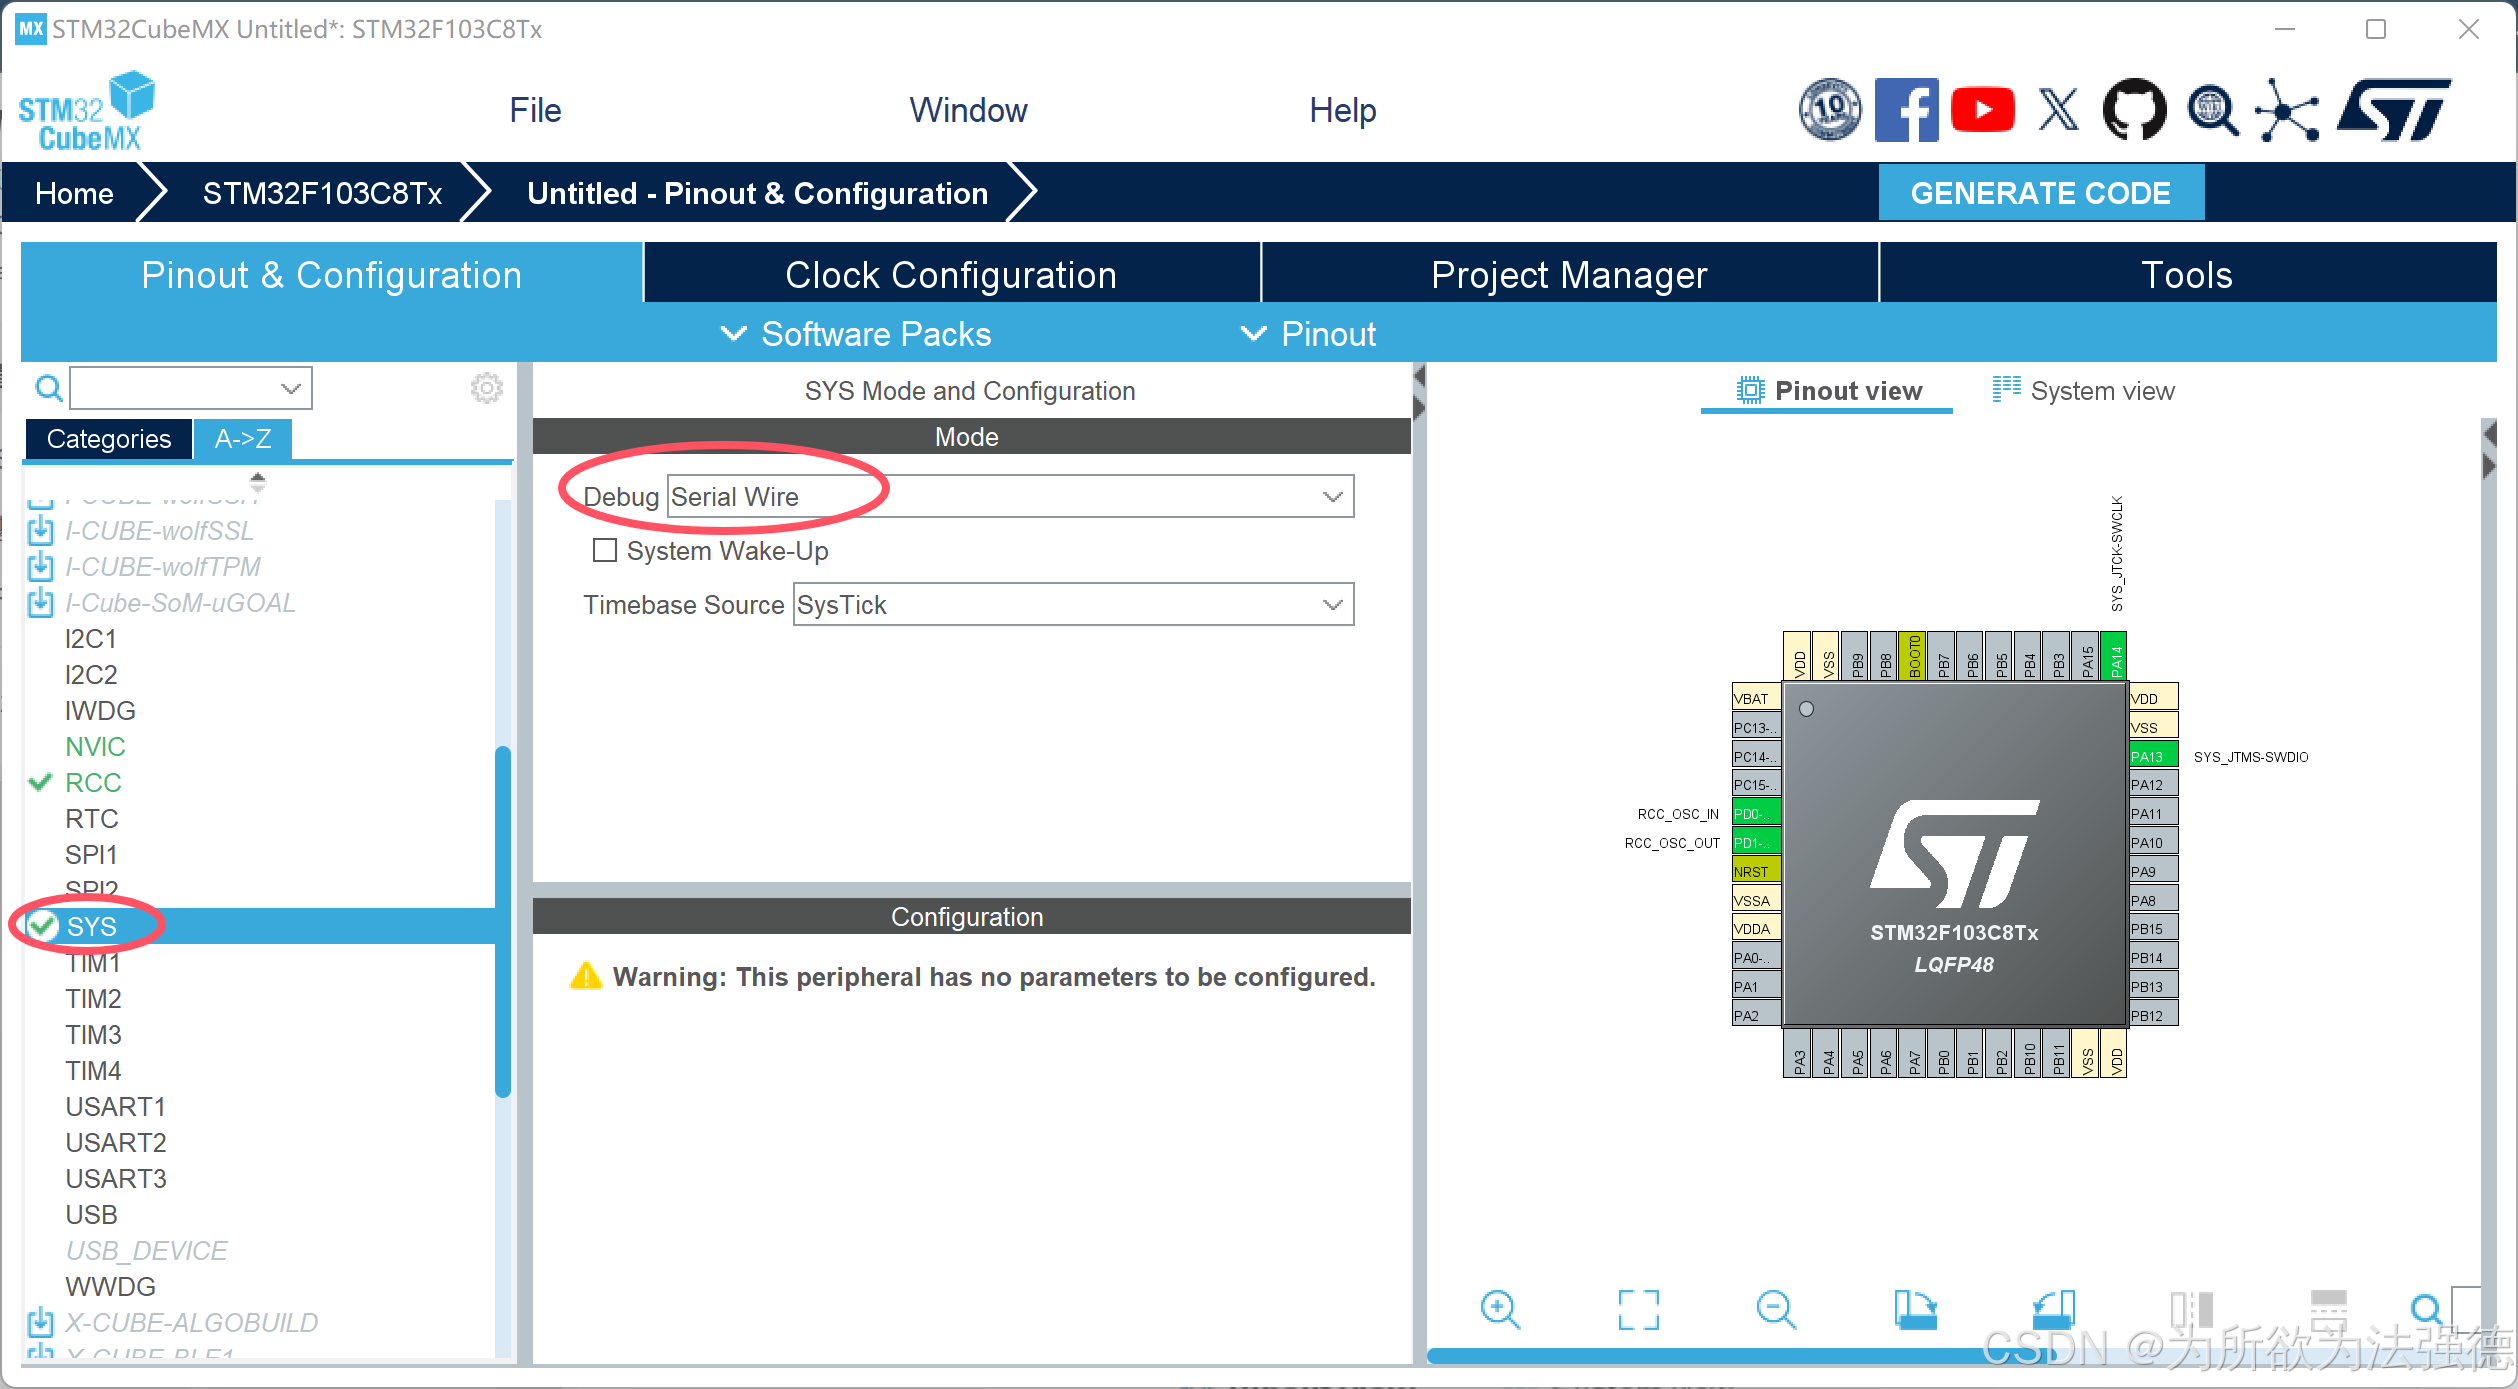The image size is (2518, 1389).
Task: Select RCC in peripheral list
Action: 93,783
